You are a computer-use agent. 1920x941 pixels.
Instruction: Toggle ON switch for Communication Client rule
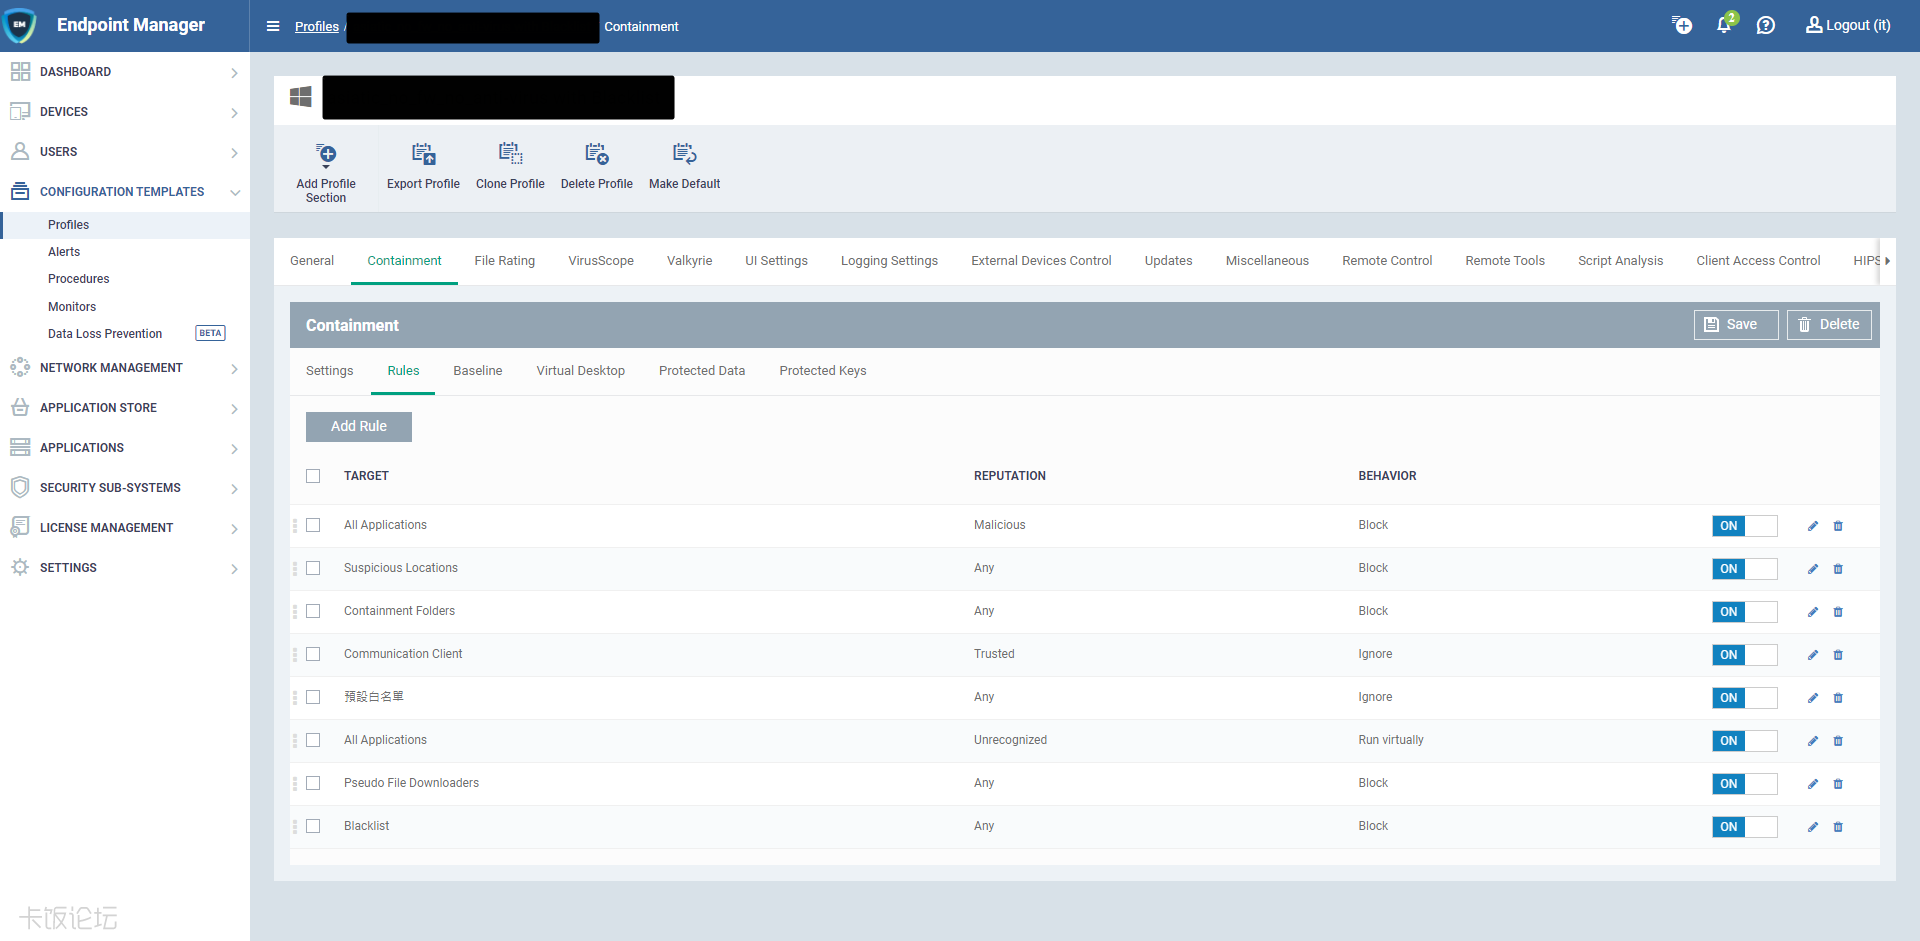(1744, 655)
